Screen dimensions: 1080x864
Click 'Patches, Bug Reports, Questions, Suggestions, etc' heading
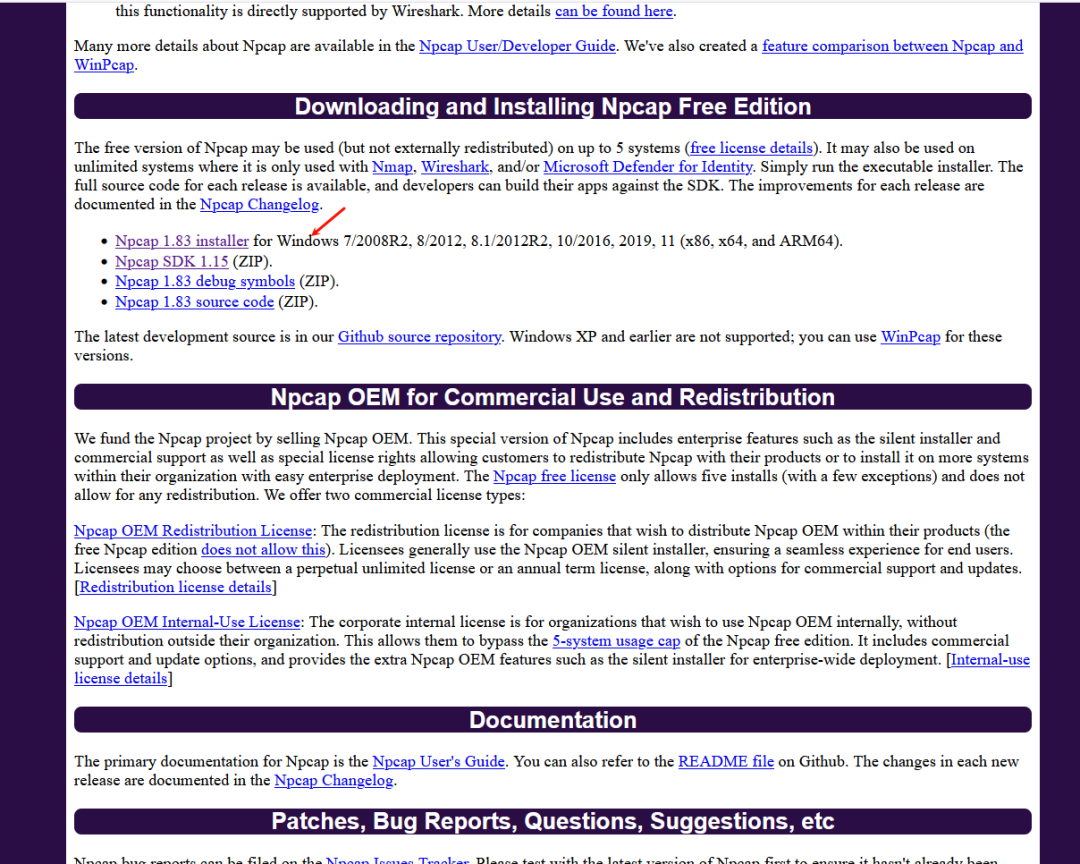click(x=553, y=821)
